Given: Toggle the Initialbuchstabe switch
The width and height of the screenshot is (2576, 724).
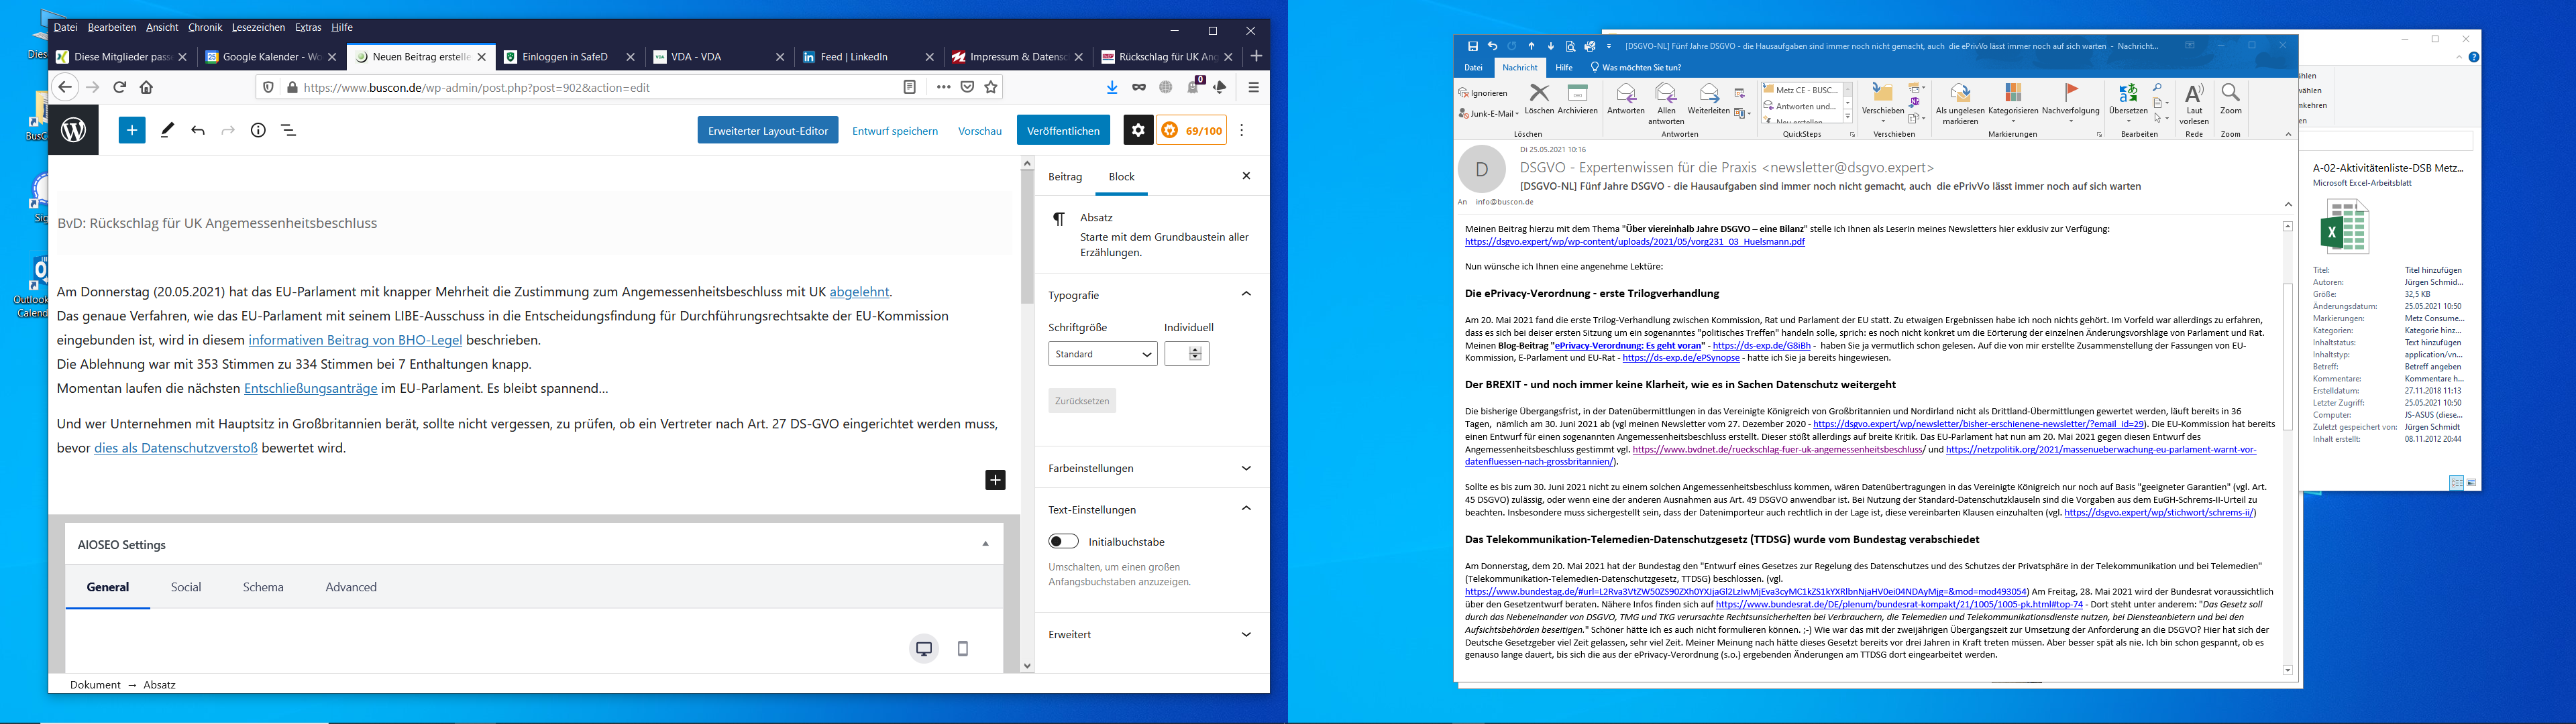Looking at the screenshot, I should 1063,541.
